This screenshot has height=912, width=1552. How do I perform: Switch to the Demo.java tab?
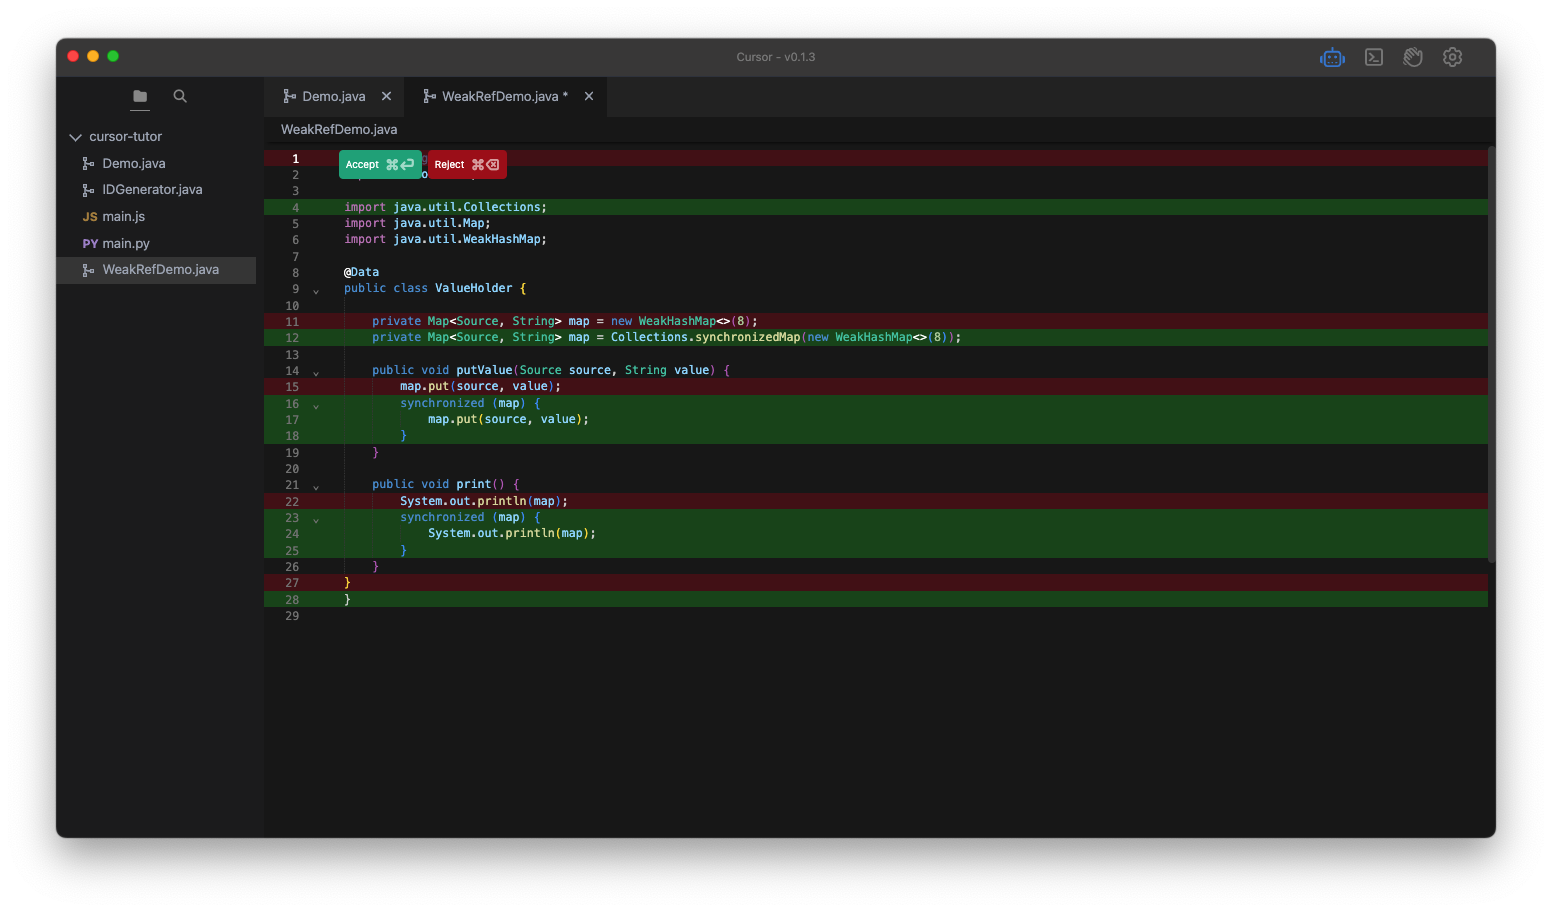pos(333,97)
